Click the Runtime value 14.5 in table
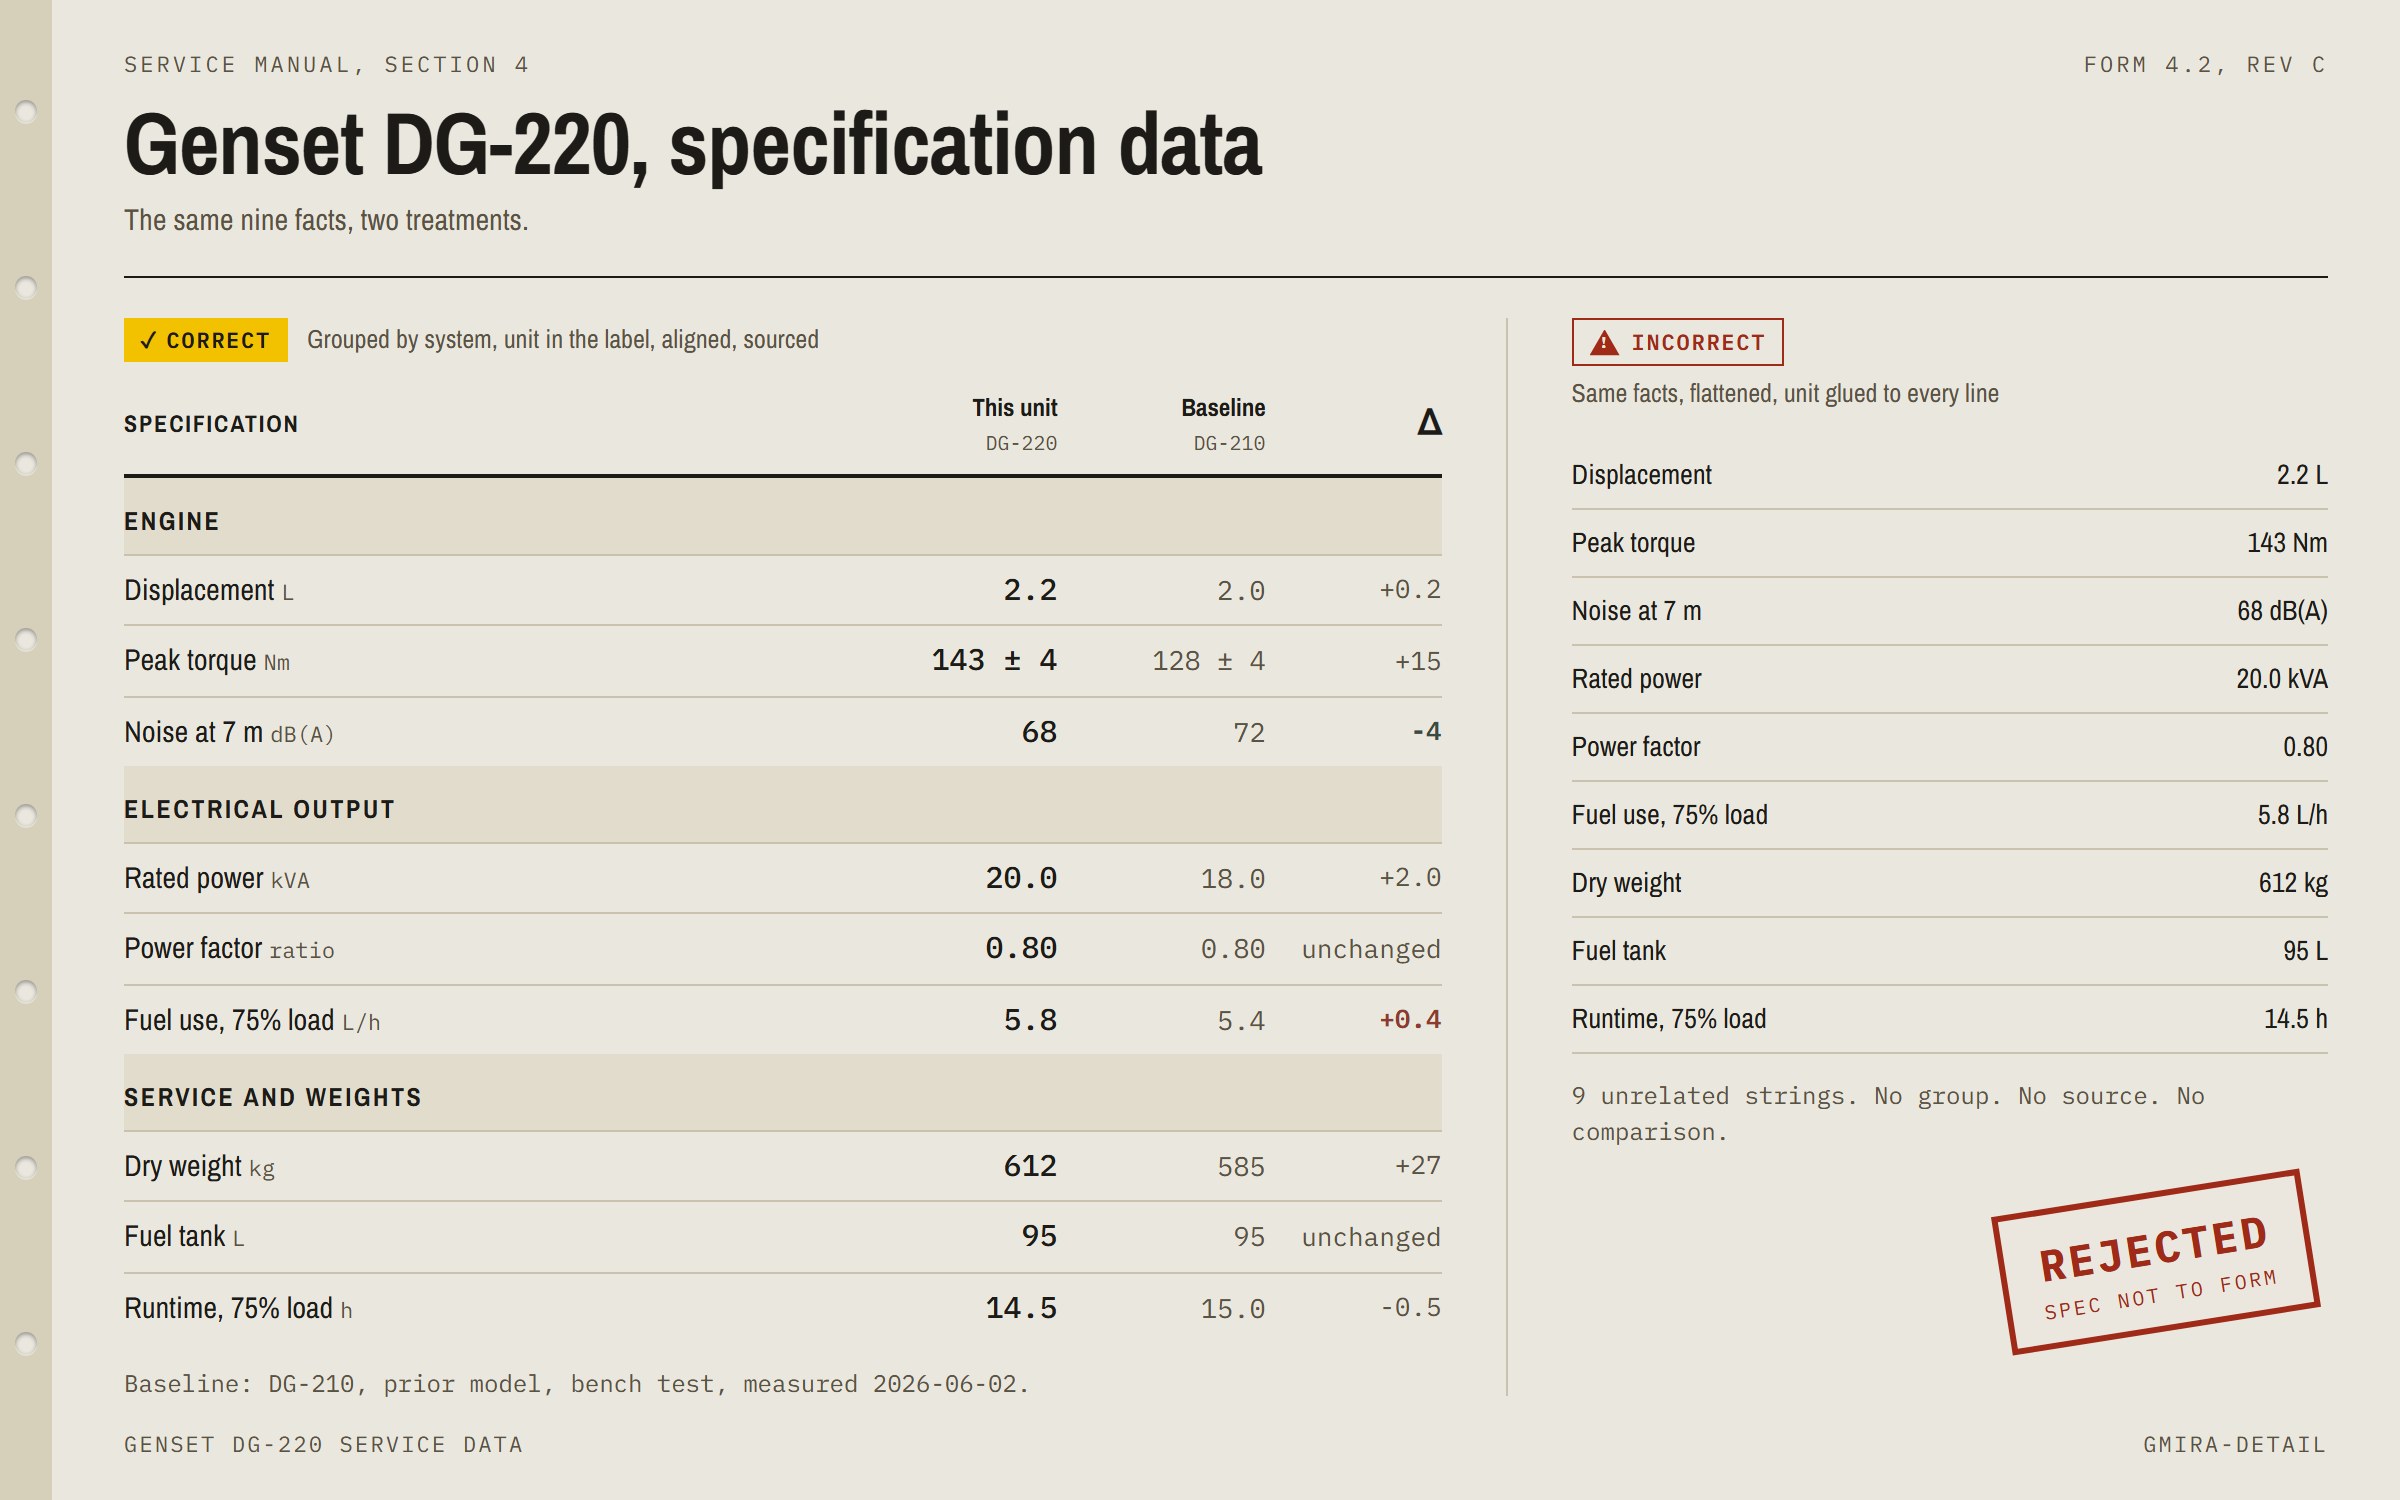This screenshot has width=2400, height=1500. (1021, 1308)
